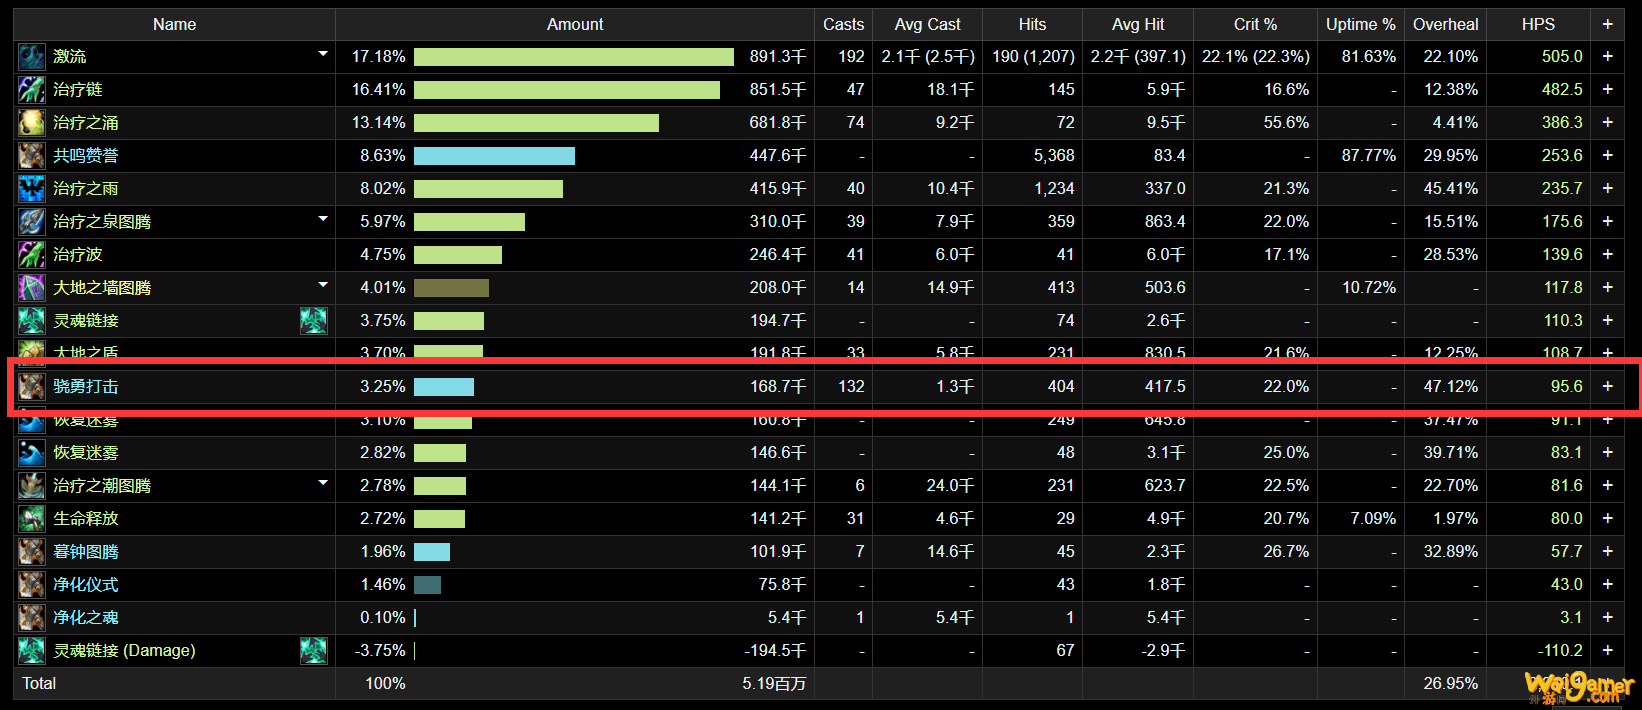Sort by the Amount column header

point(575,25)
